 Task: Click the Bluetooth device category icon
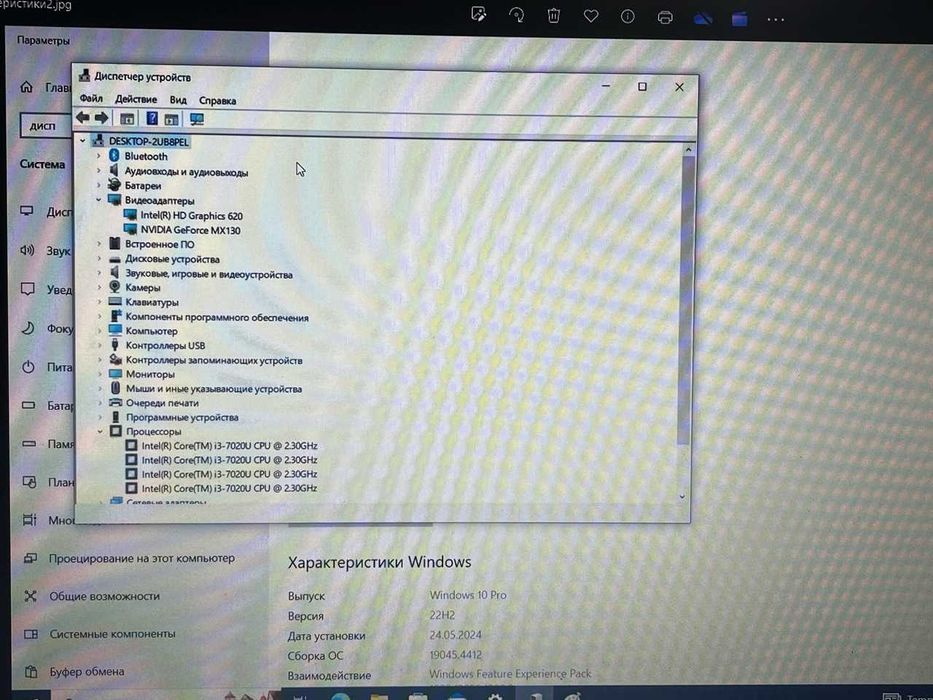114,155
